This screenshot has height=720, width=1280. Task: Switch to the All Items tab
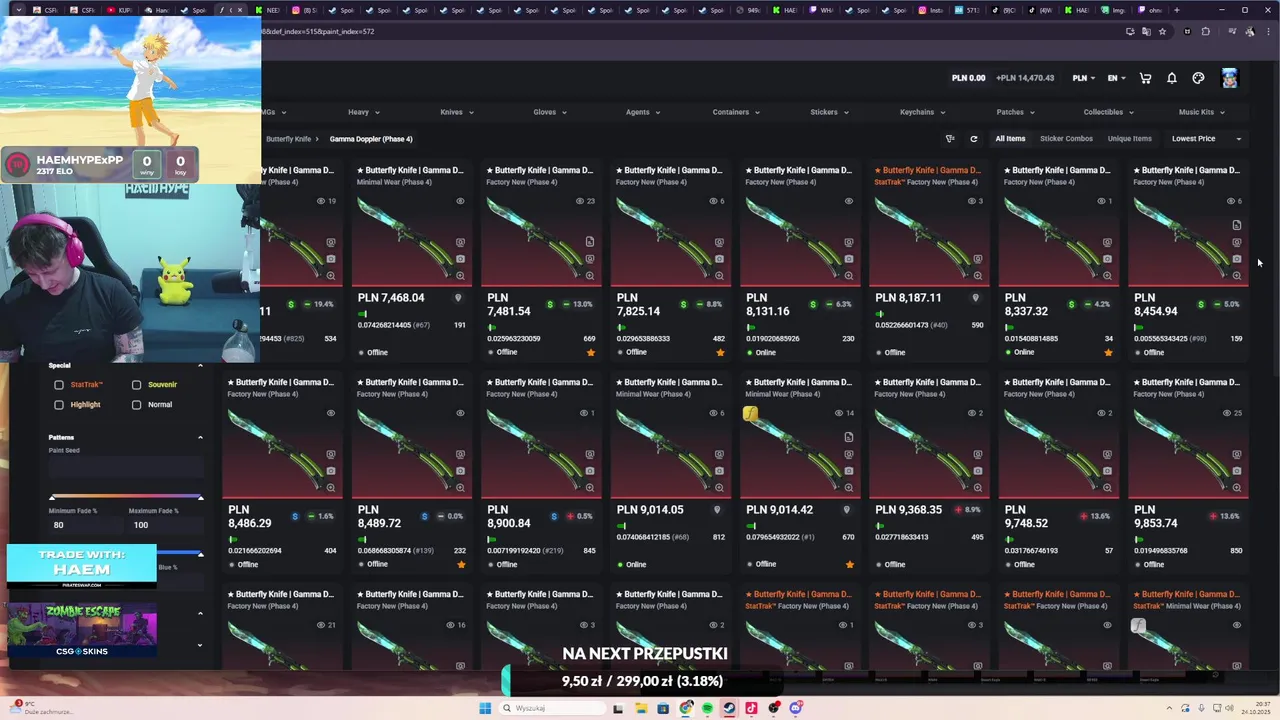pyautogui.click(x=1010, y=139)
